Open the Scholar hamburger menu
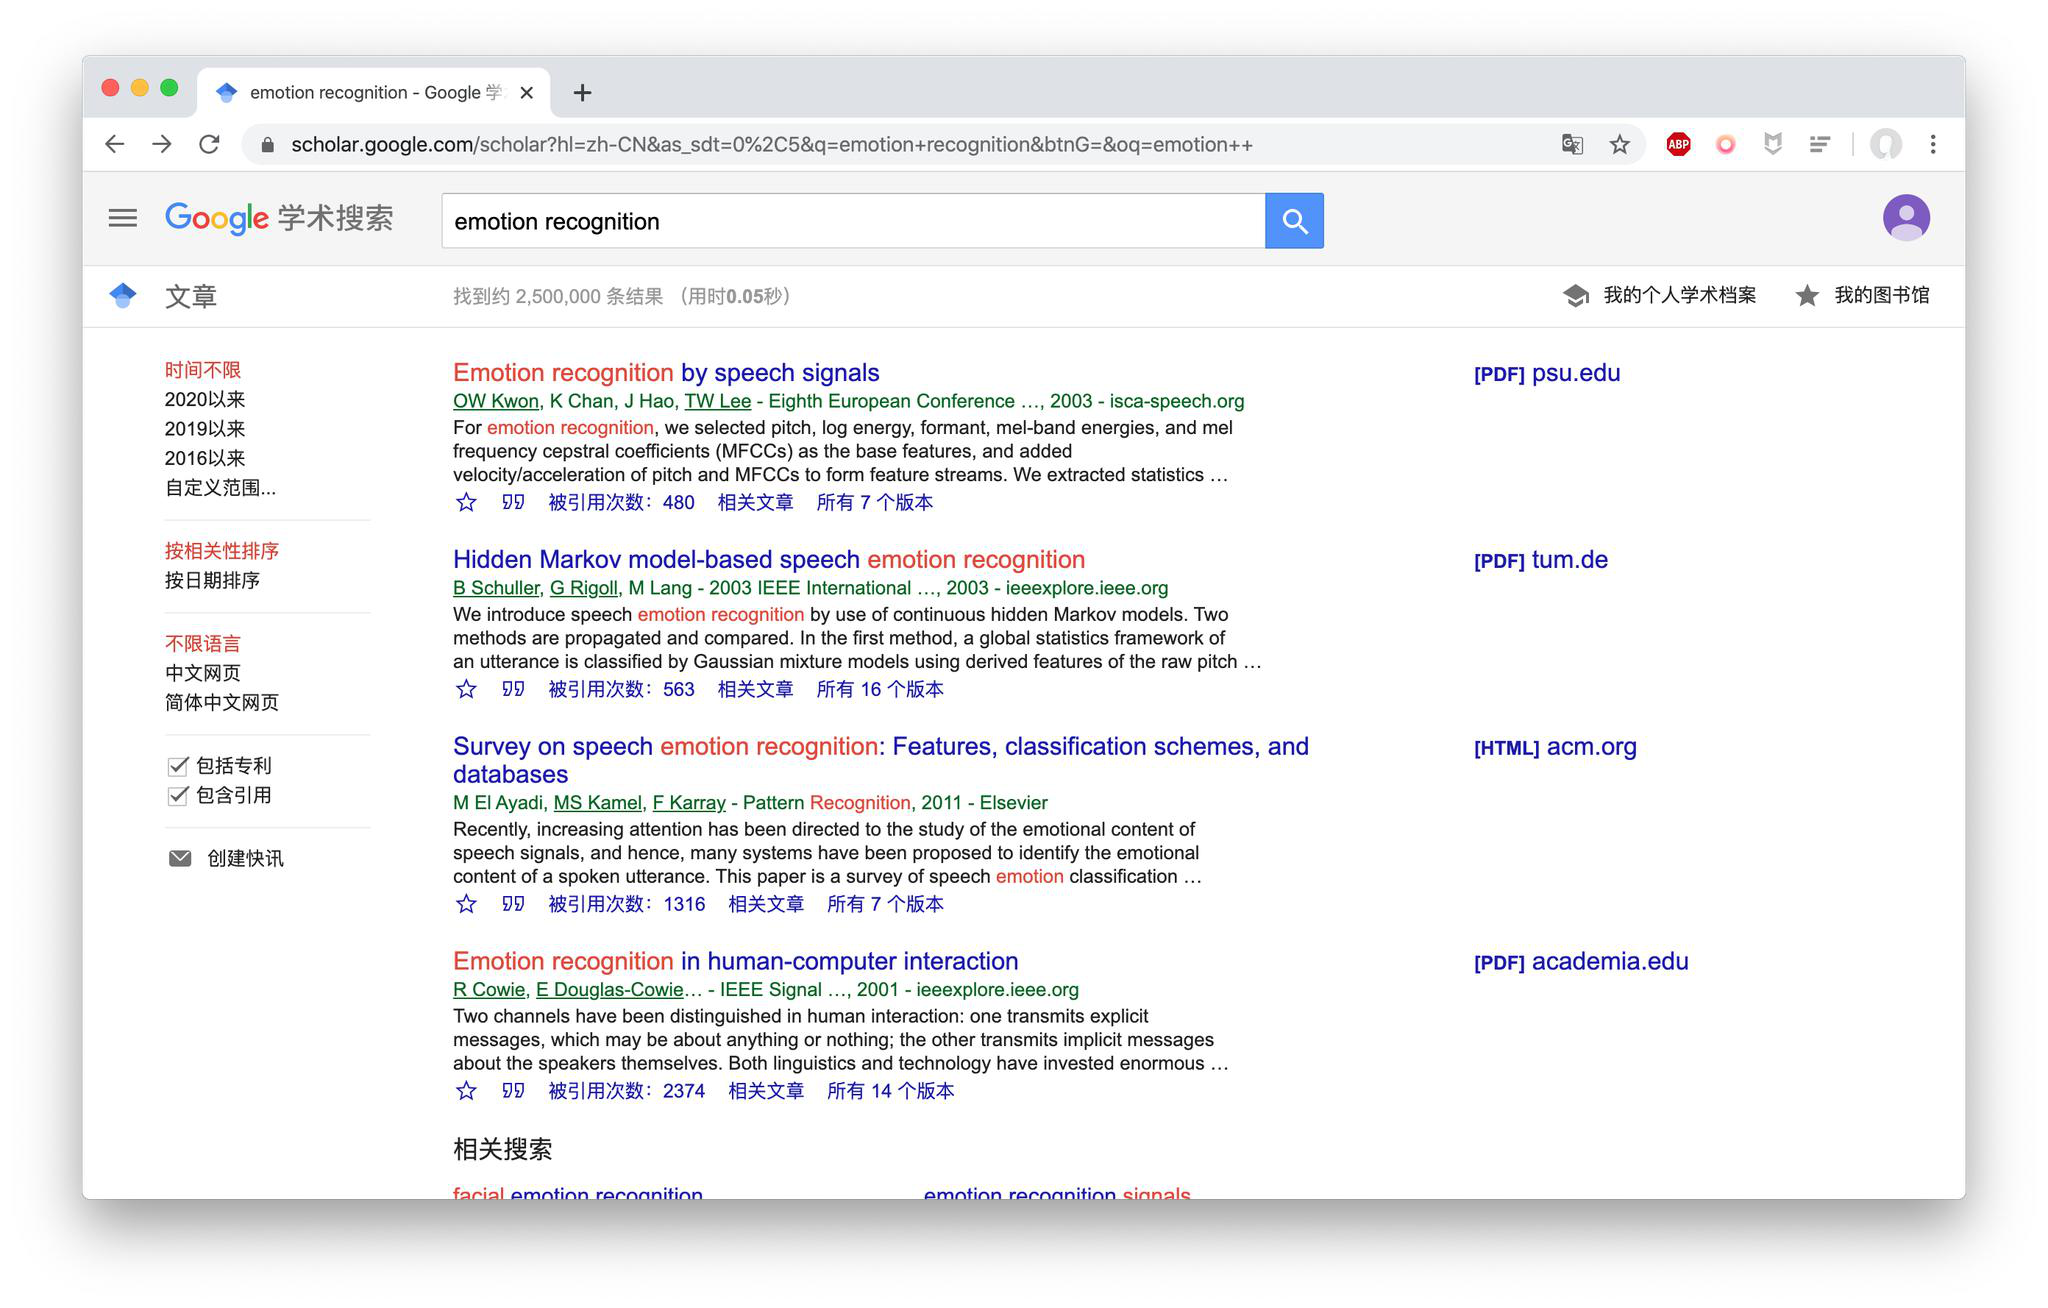2048x1308 pixels. 123,218
